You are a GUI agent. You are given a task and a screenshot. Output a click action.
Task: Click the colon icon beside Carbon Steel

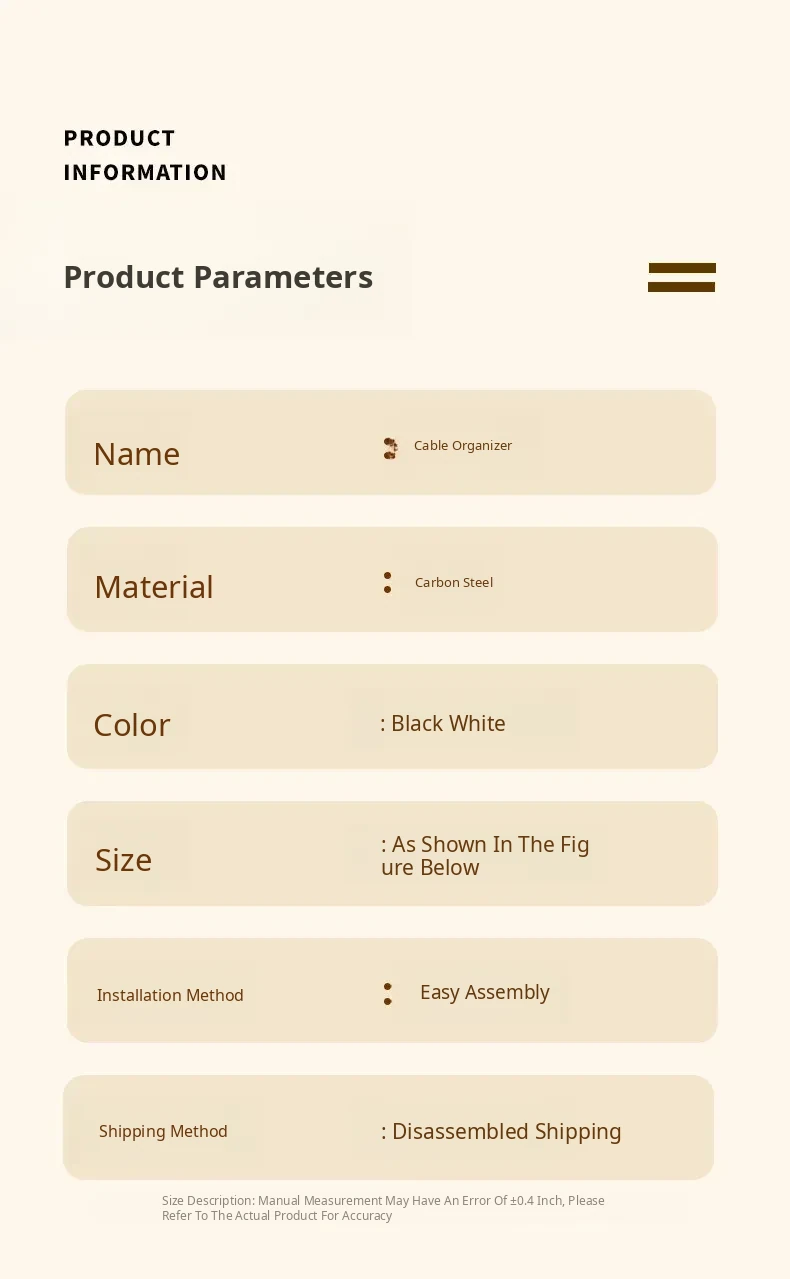pyautogui.click(x=387, y=583)
